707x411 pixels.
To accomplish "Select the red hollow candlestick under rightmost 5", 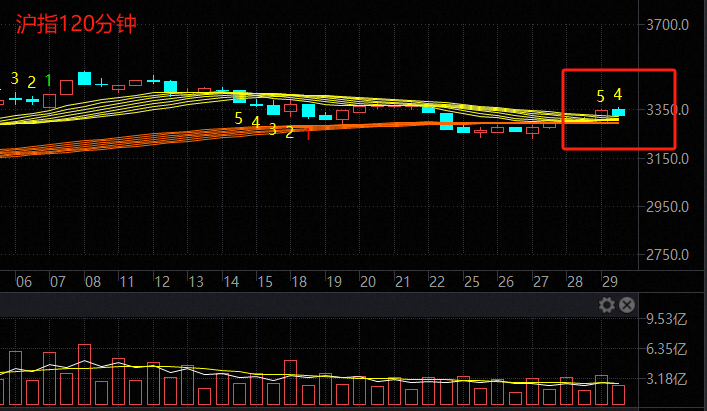I will [x=601, y=114].
